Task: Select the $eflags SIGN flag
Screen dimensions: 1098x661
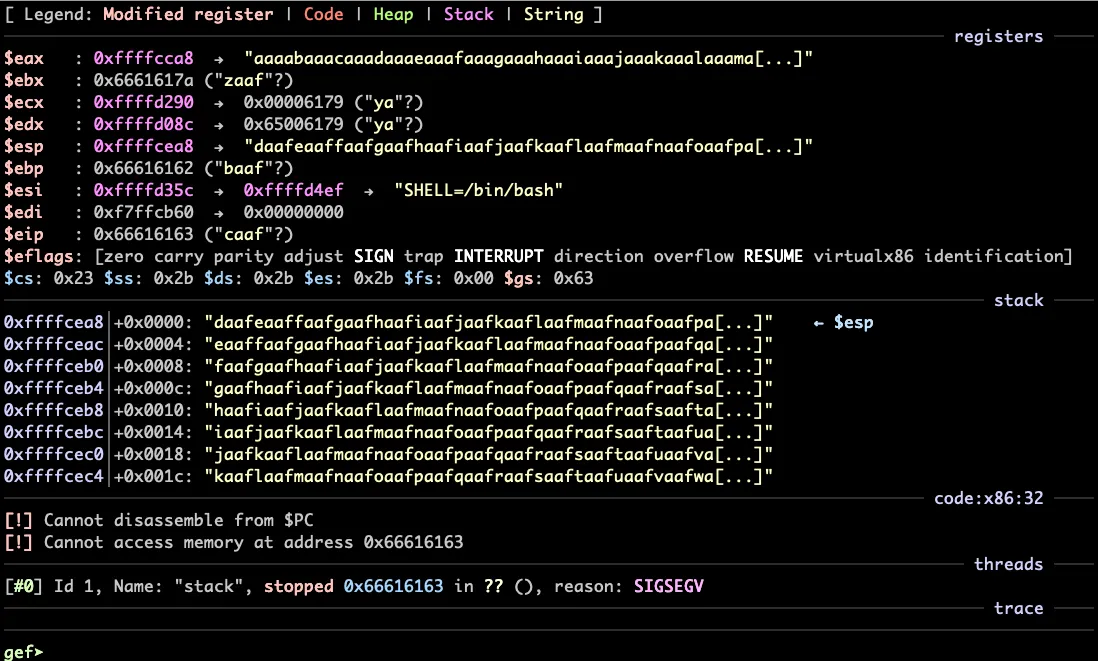Action: pos(373,256)
